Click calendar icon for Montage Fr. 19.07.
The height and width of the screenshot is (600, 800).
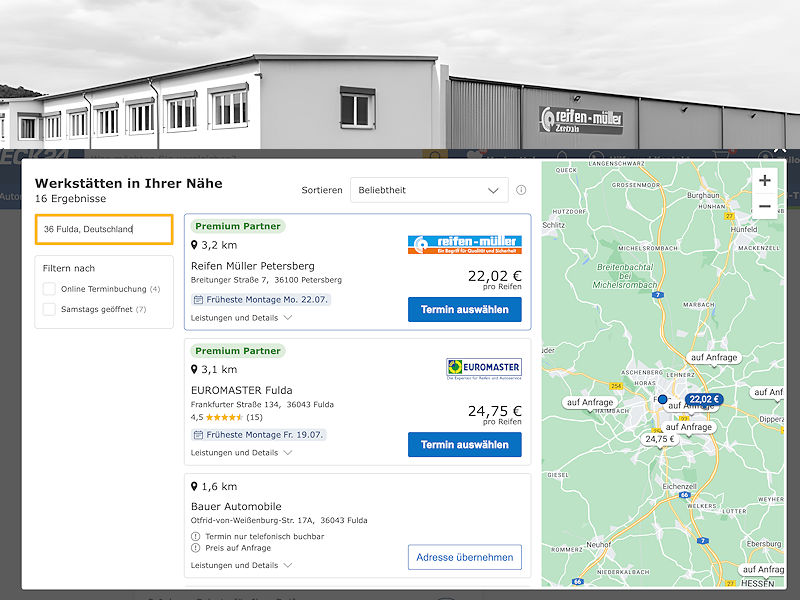pos(198,435)
